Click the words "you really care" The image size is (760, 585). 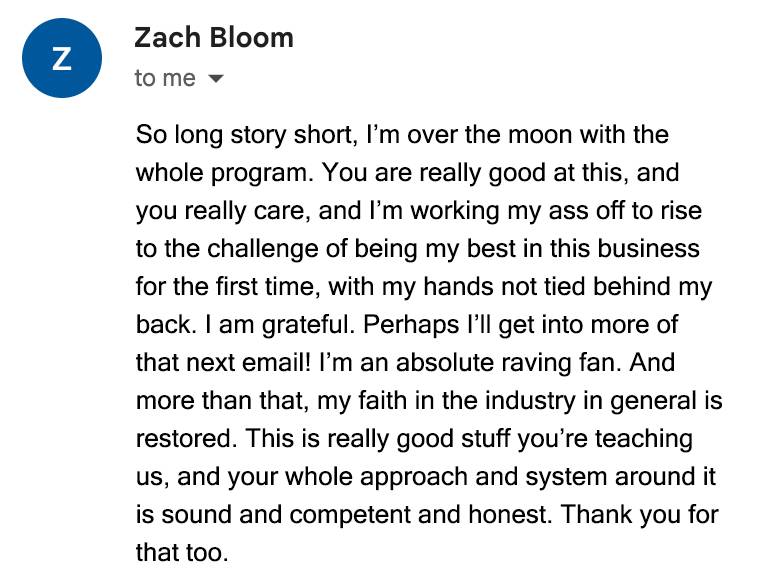(x=223, y=211)
